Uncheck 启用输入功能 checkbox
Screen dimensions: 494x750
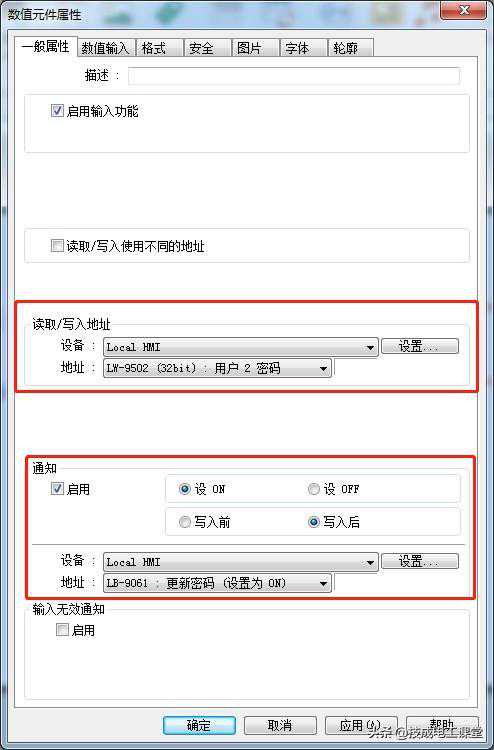pos(57,111)
